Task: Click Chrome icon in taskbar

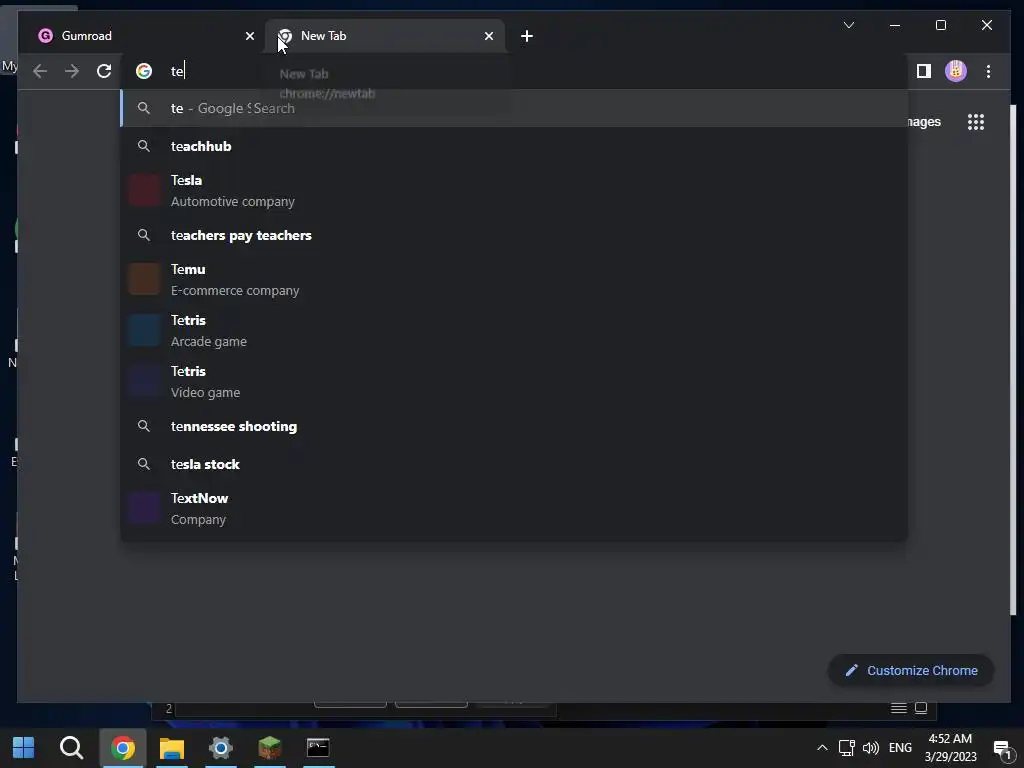Action: pos(123,748)
